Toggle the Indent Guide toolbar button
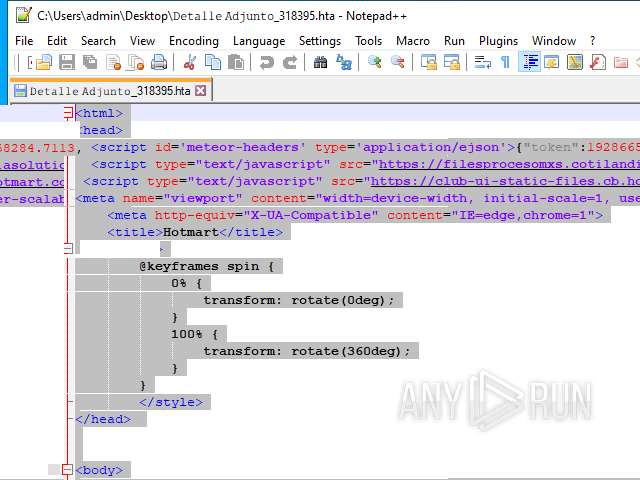This screenshot has width=640, height=480. tap(529, 62)
